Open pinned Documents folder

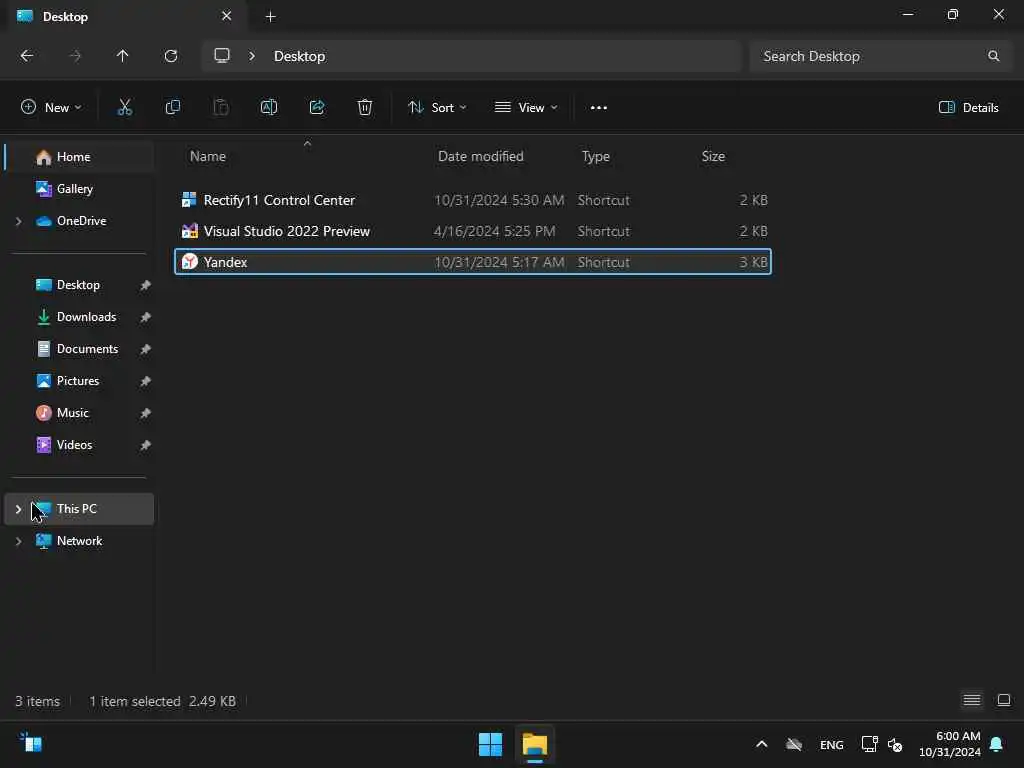(80, 349)
